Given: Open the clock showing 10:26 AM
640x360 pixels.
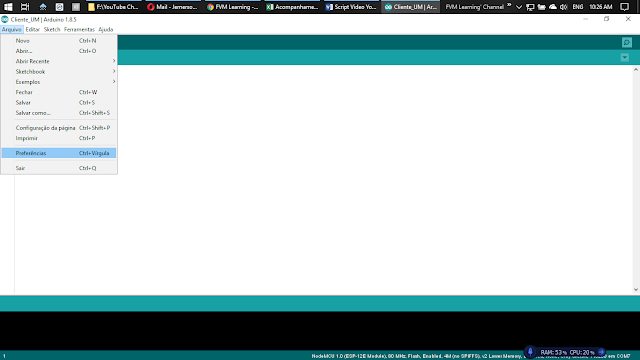Looking at the screenshot, I should tap(600, 7).
